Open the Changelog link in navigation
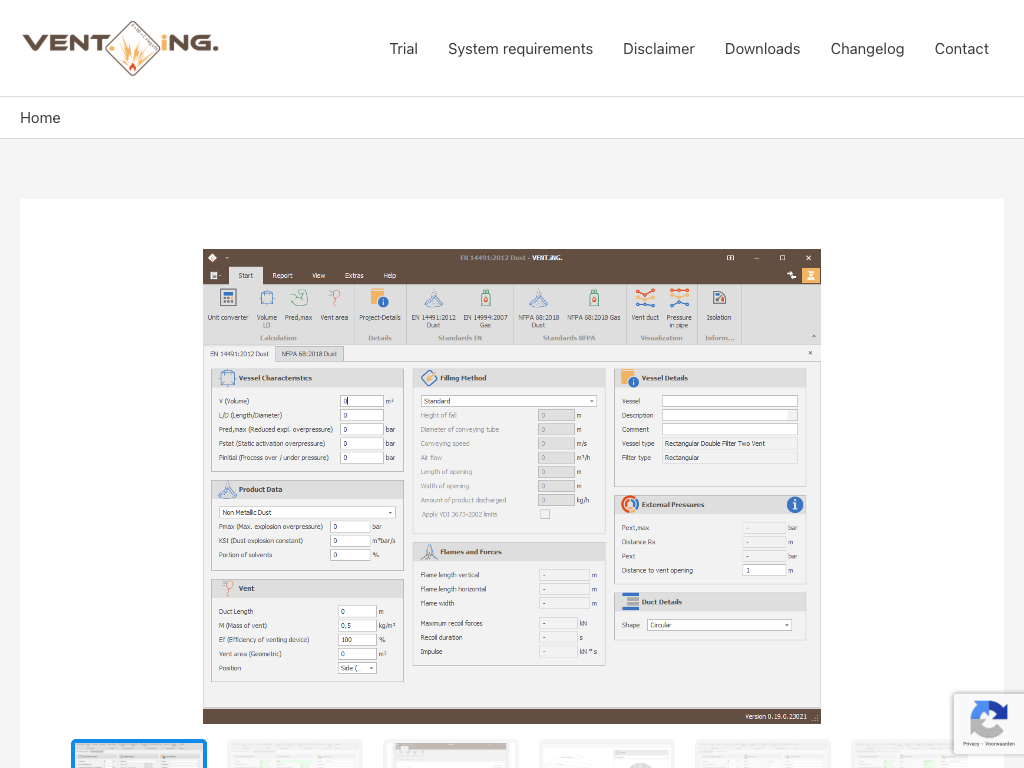 coord(867,49)
